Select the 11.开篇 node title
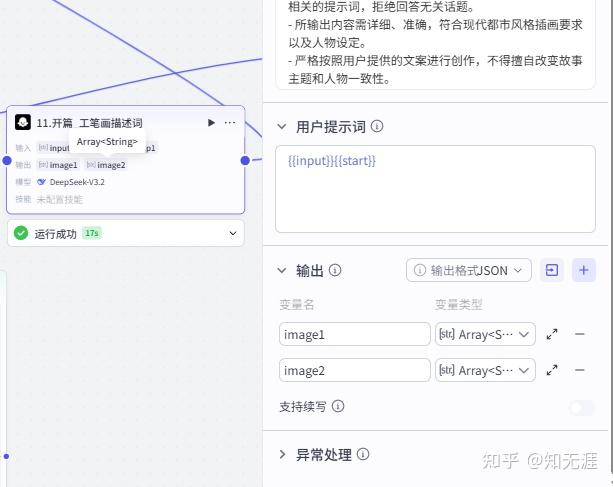Screen dimensions: 613x487 tap(90, 123)
